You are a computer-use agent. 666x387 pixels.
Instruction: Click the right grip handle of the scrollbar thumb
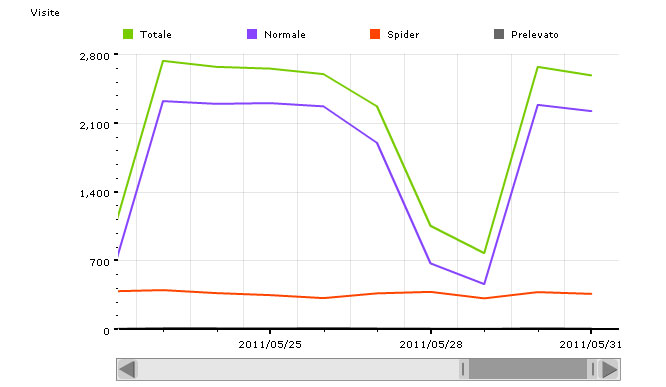point(593,369)
